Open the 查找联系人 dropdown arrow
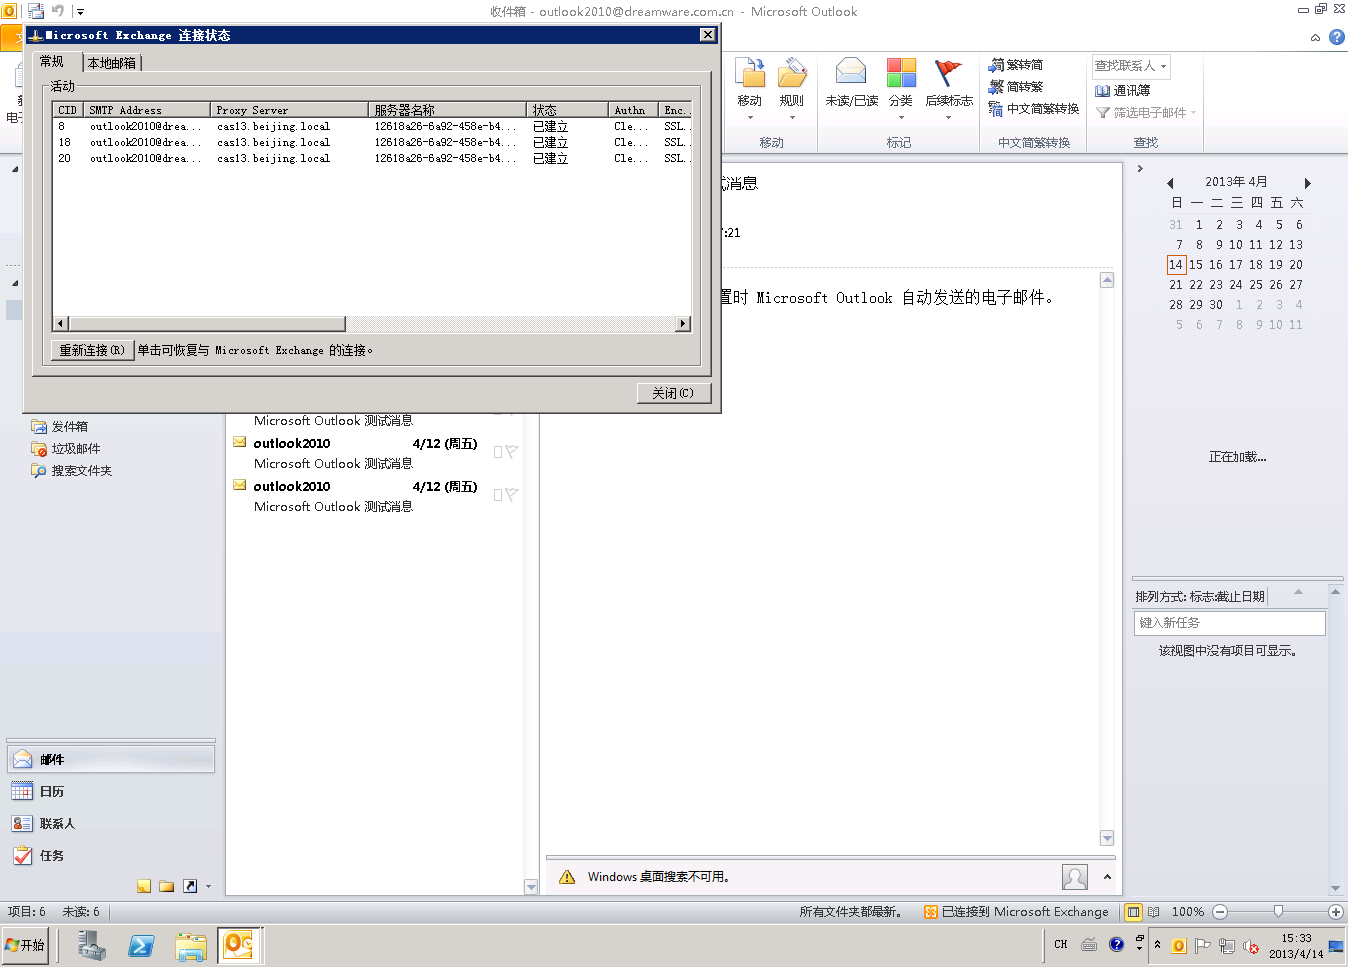The image size is (1348, 967). 1163,66
